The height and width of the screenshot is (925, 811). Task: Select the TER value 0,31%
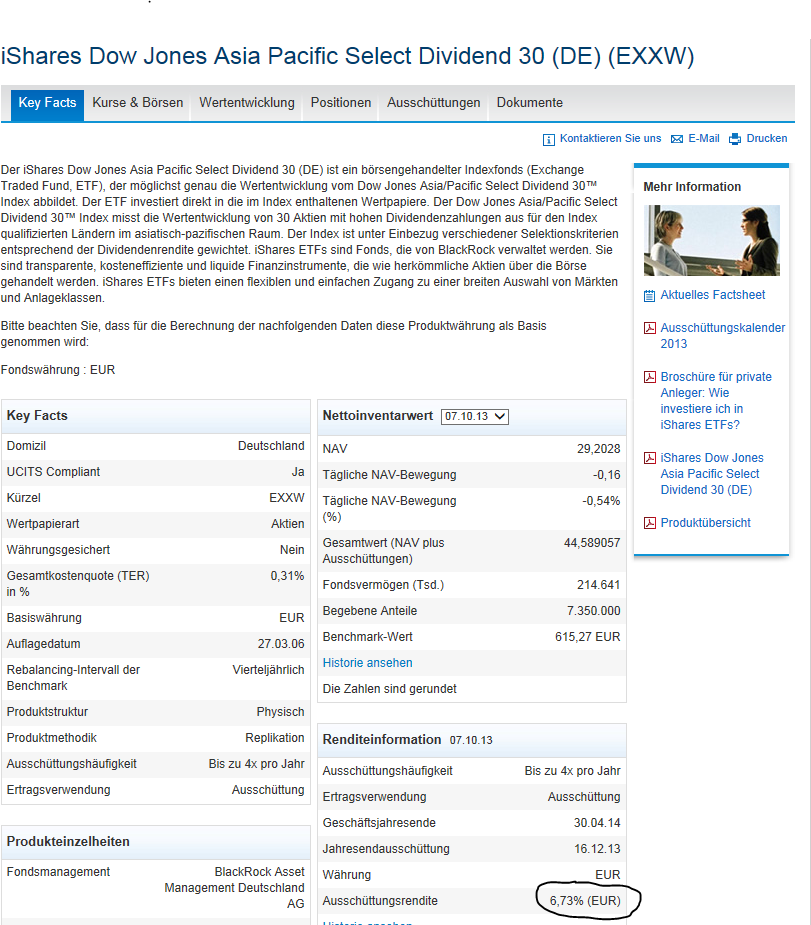click(287, 576)
